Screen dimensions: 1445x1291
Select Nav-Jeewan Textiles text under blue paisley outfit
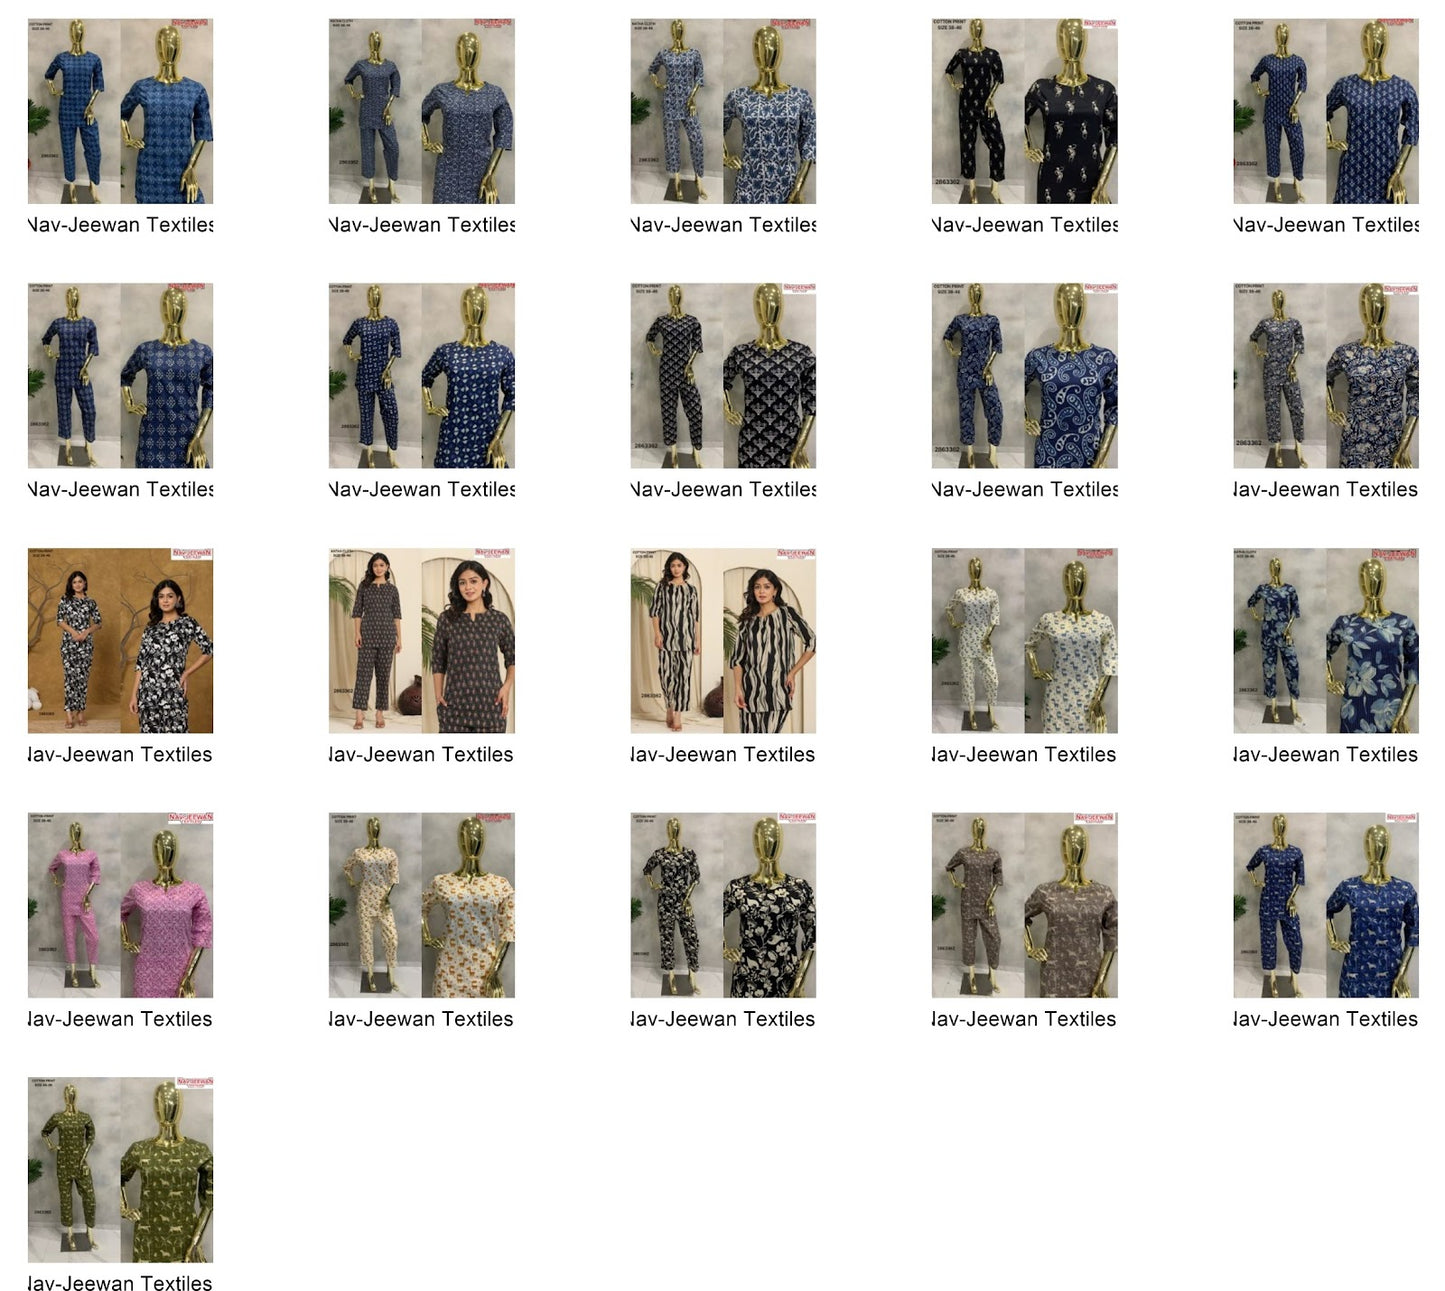click(x=1024, y=489)
